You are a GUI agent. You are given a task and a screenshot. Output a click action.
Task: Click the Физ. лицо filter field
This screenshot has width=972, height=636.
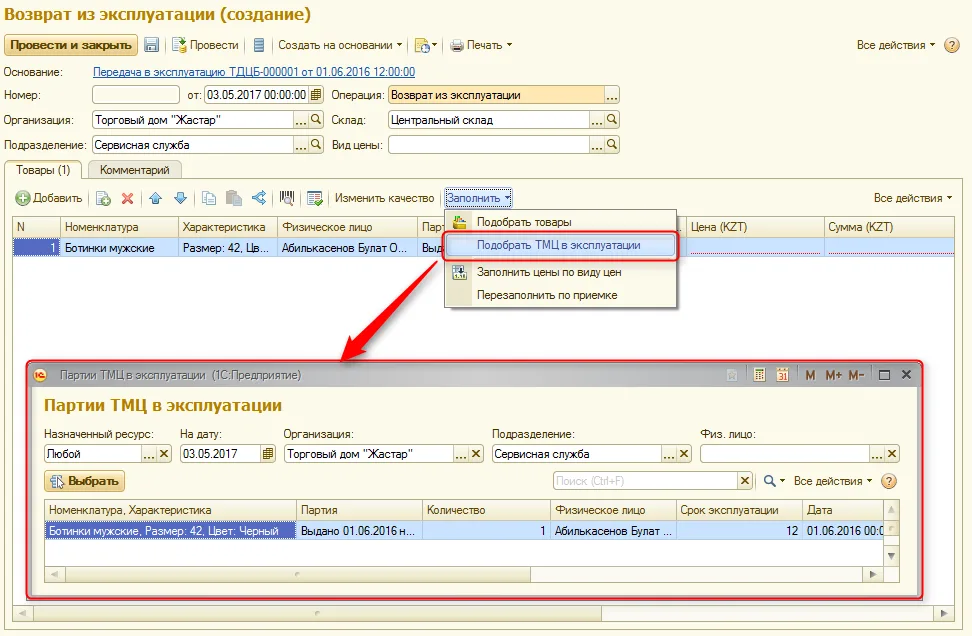[785, 454]
